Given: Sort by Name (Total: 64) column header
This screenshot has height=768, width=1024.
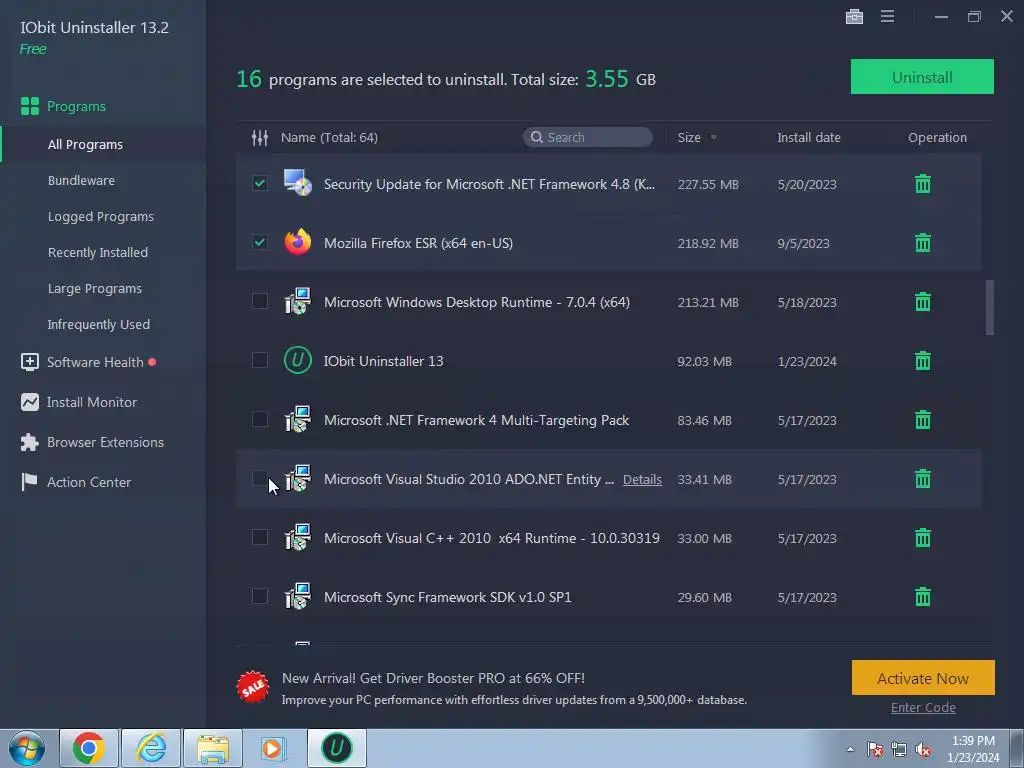Looking at the screenshot, I should tap(329, 138).
